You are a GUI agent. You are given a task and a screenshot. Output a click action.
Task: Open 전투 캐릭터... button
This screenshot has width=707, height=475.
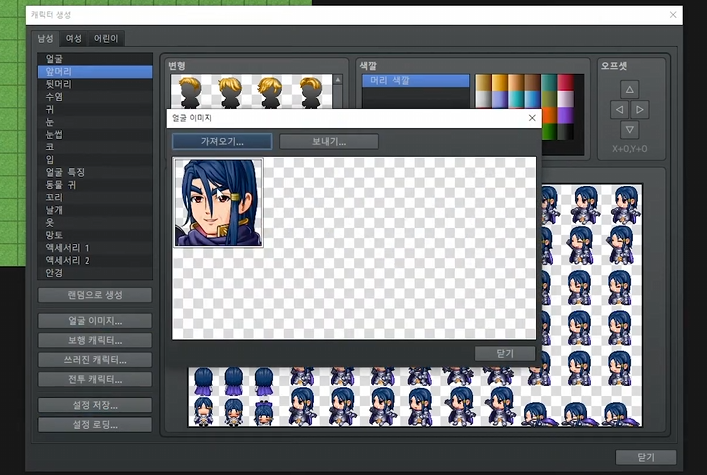coord(95,379)
